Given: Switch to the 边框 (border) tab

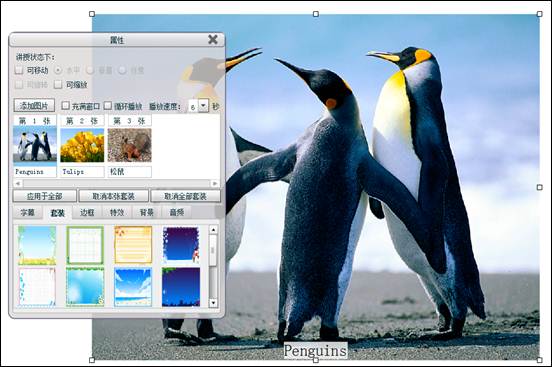Looking at the screenshot, I should pyautogui.click(x=87, y=212).
